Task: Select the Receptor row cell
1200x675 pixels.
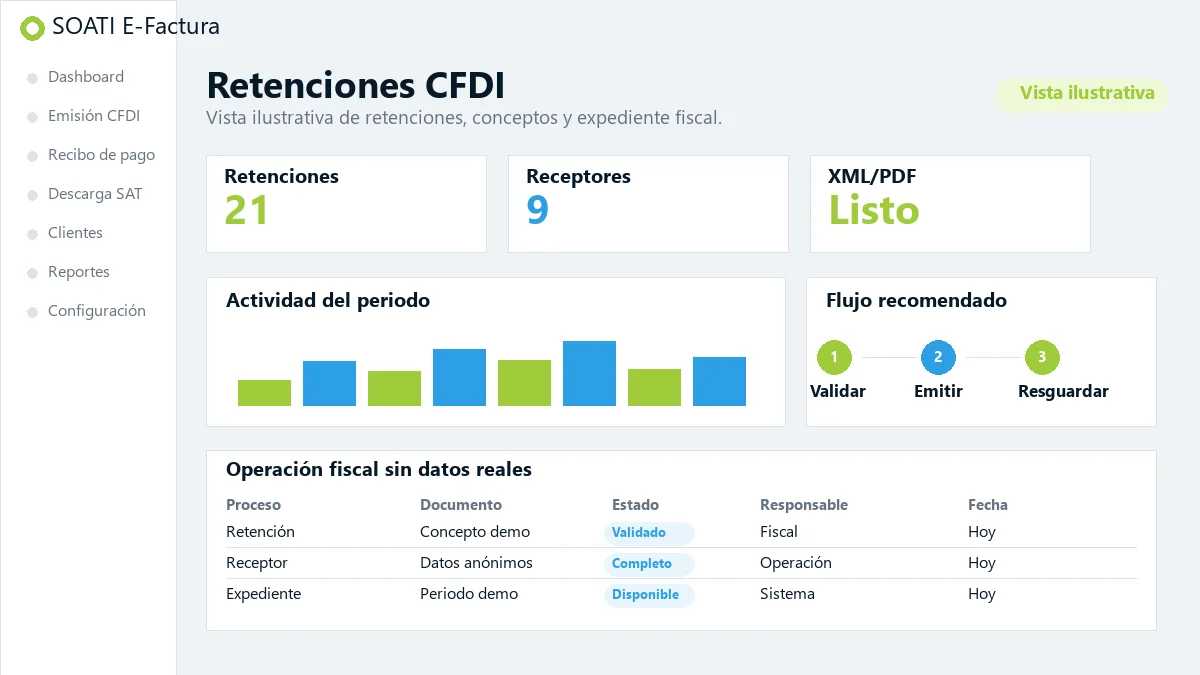Action: tap(257, 563)
